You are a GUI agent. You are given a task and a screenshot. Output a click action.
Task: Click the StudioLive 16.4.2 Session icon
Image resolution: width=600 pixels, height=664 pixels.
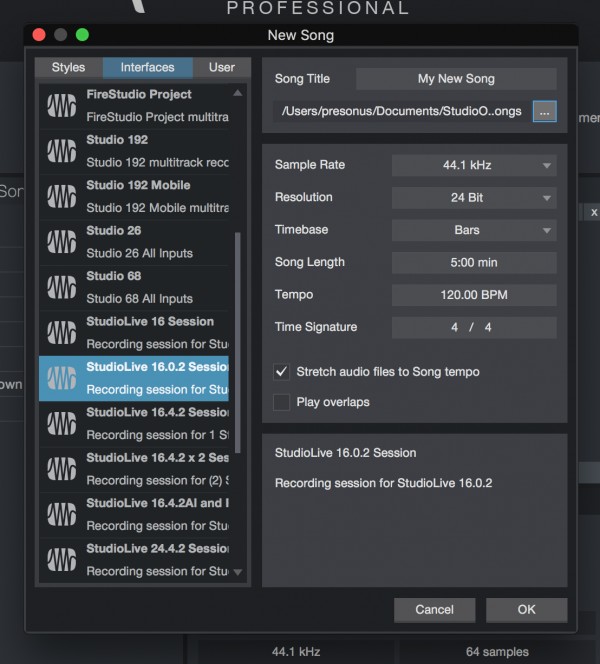pyautogui.click(x=62, y=423)
